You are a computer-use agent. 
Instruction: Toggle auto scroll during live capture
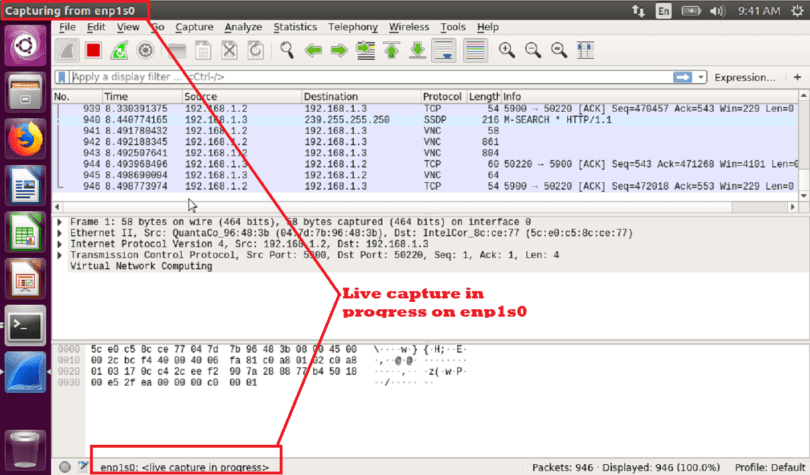(x=444, y=51)
